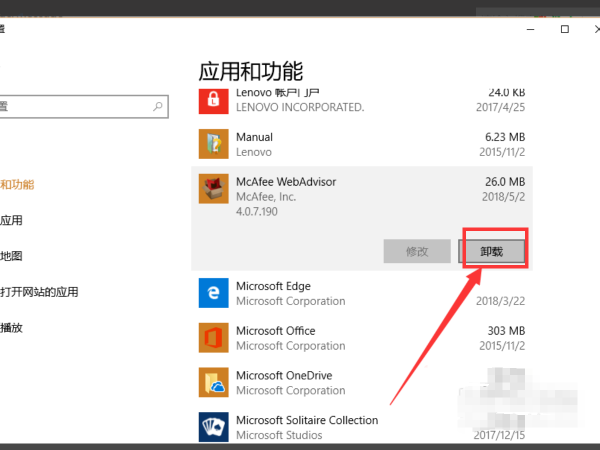Click the Microsoft OneDrive folder icon
The width and height of the screenshot is (600, 450).
(214, 382)
